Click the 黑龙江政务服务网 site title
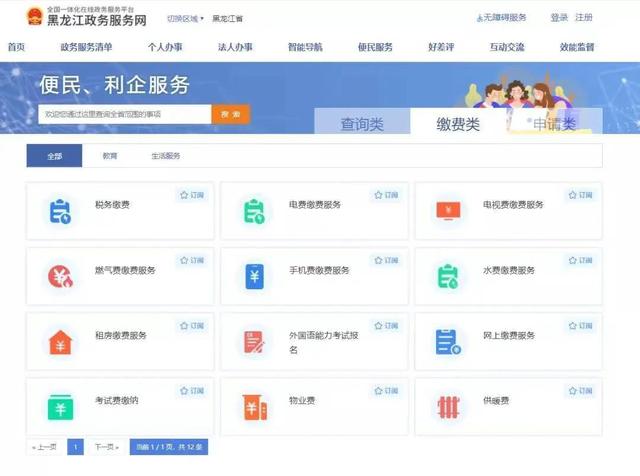Image resolution: width=640 pixels, height=476 pixels. (x=97, y=20)
